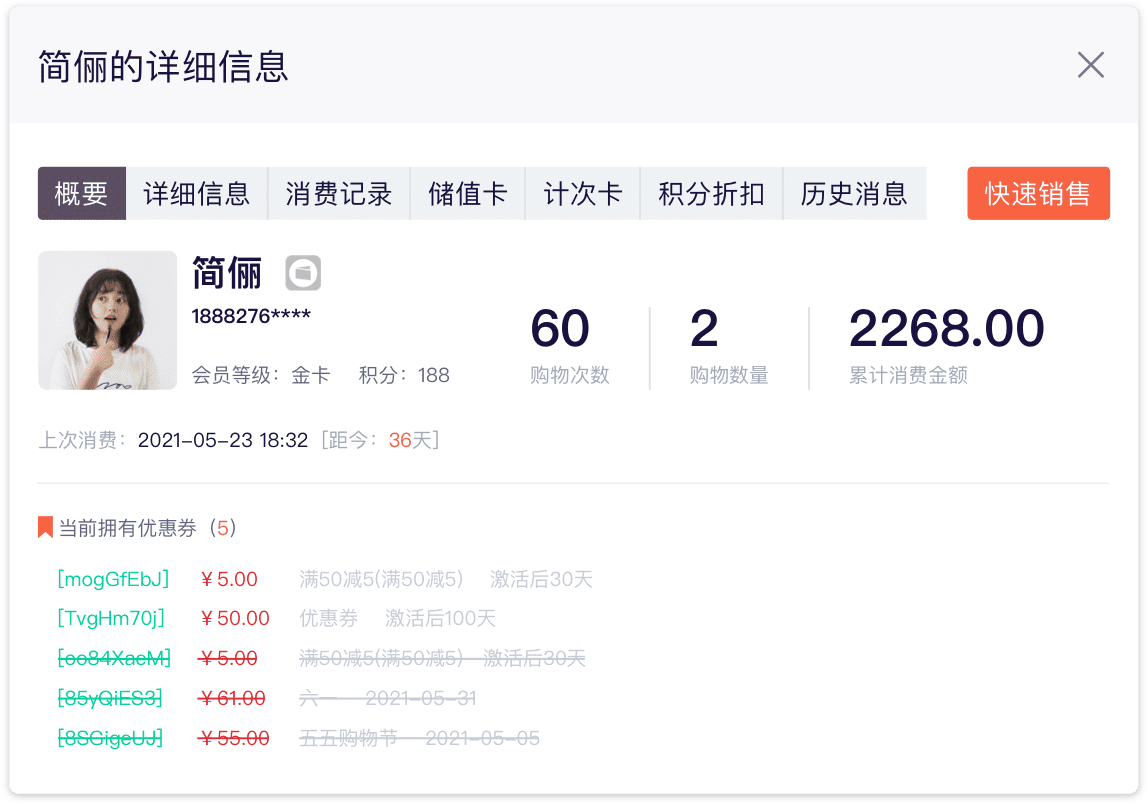
Task: Click expired coupon oo84XaeM
Action: (114, 659)
